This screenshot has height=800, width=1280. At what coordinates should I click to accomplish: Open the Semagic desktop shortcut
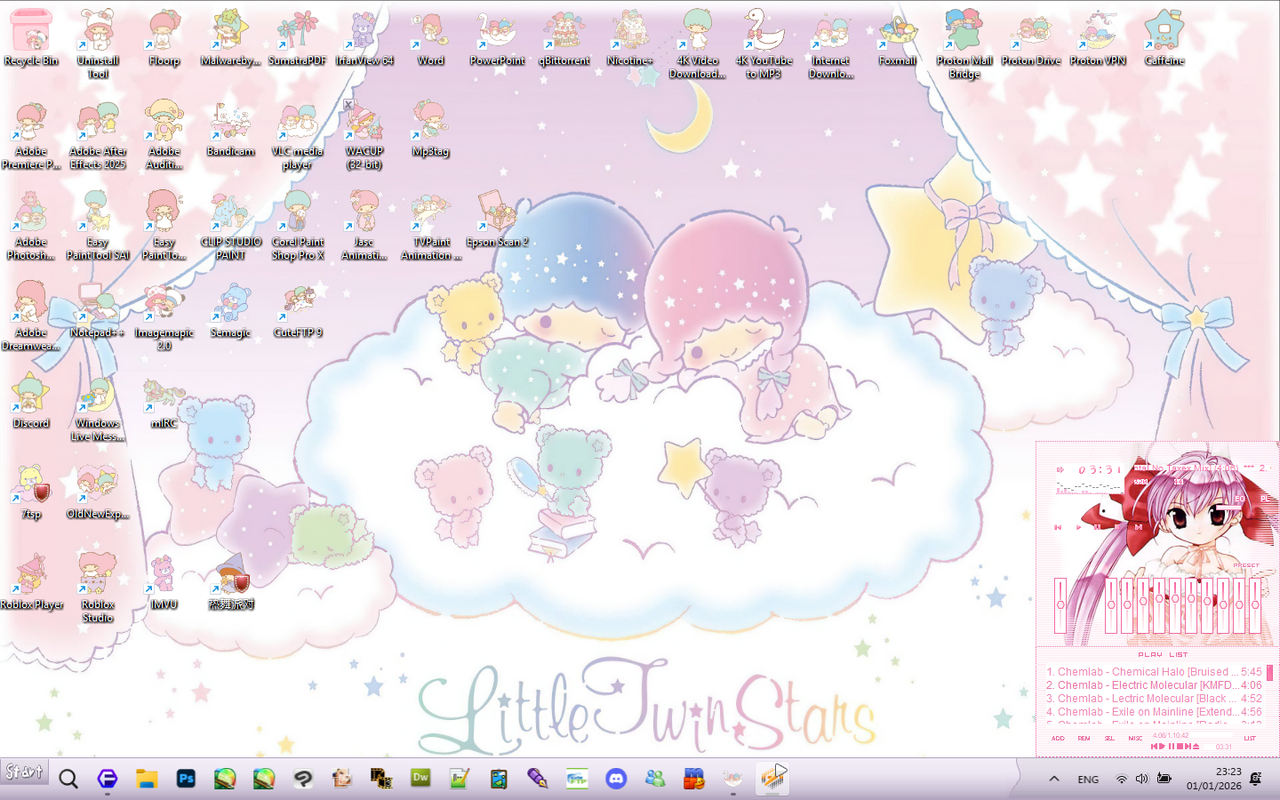point(230,311)
